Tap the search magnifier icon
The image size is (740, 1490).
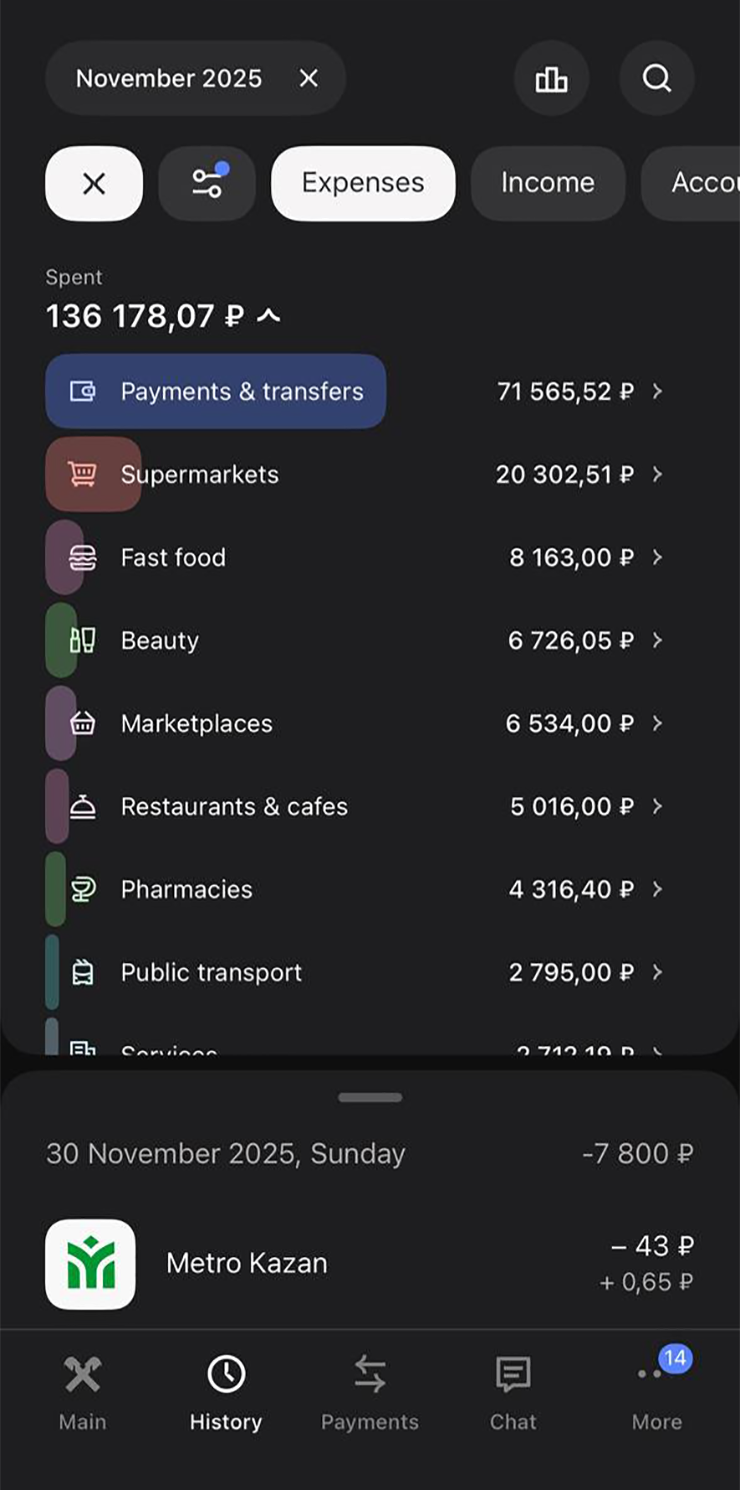click(657, 79)
